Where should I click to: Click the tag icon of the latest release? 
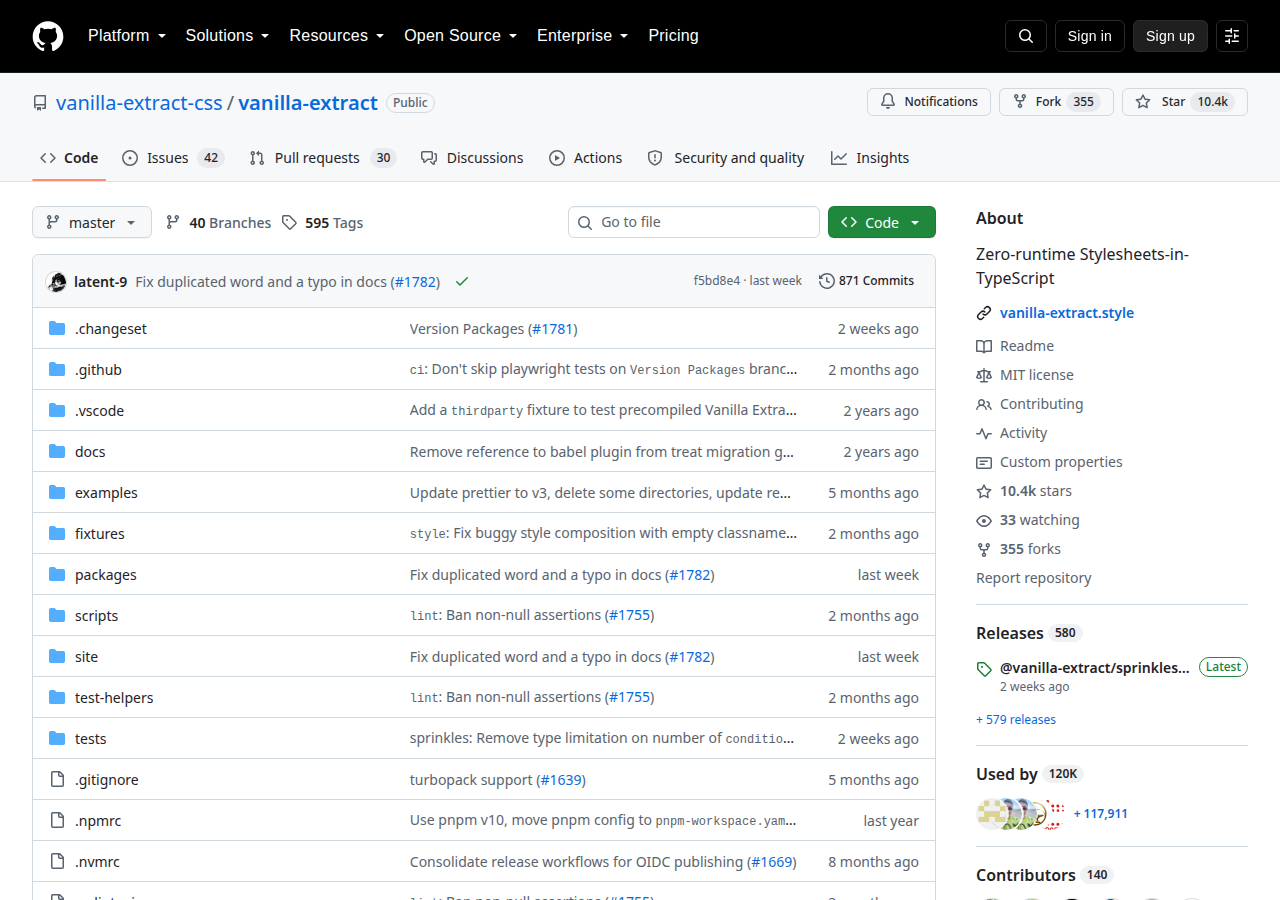pyautogui.click(x=984, y=668)
